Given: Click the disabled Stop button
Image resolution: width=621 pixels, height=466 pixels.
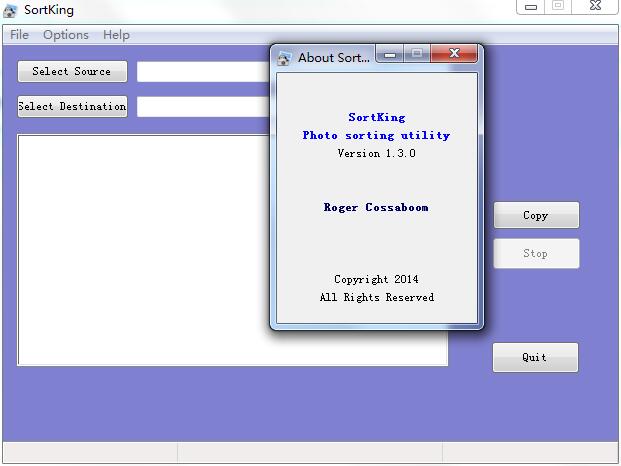Looking at the screenshot, I should pyautogui.click(x=536, y=253).
